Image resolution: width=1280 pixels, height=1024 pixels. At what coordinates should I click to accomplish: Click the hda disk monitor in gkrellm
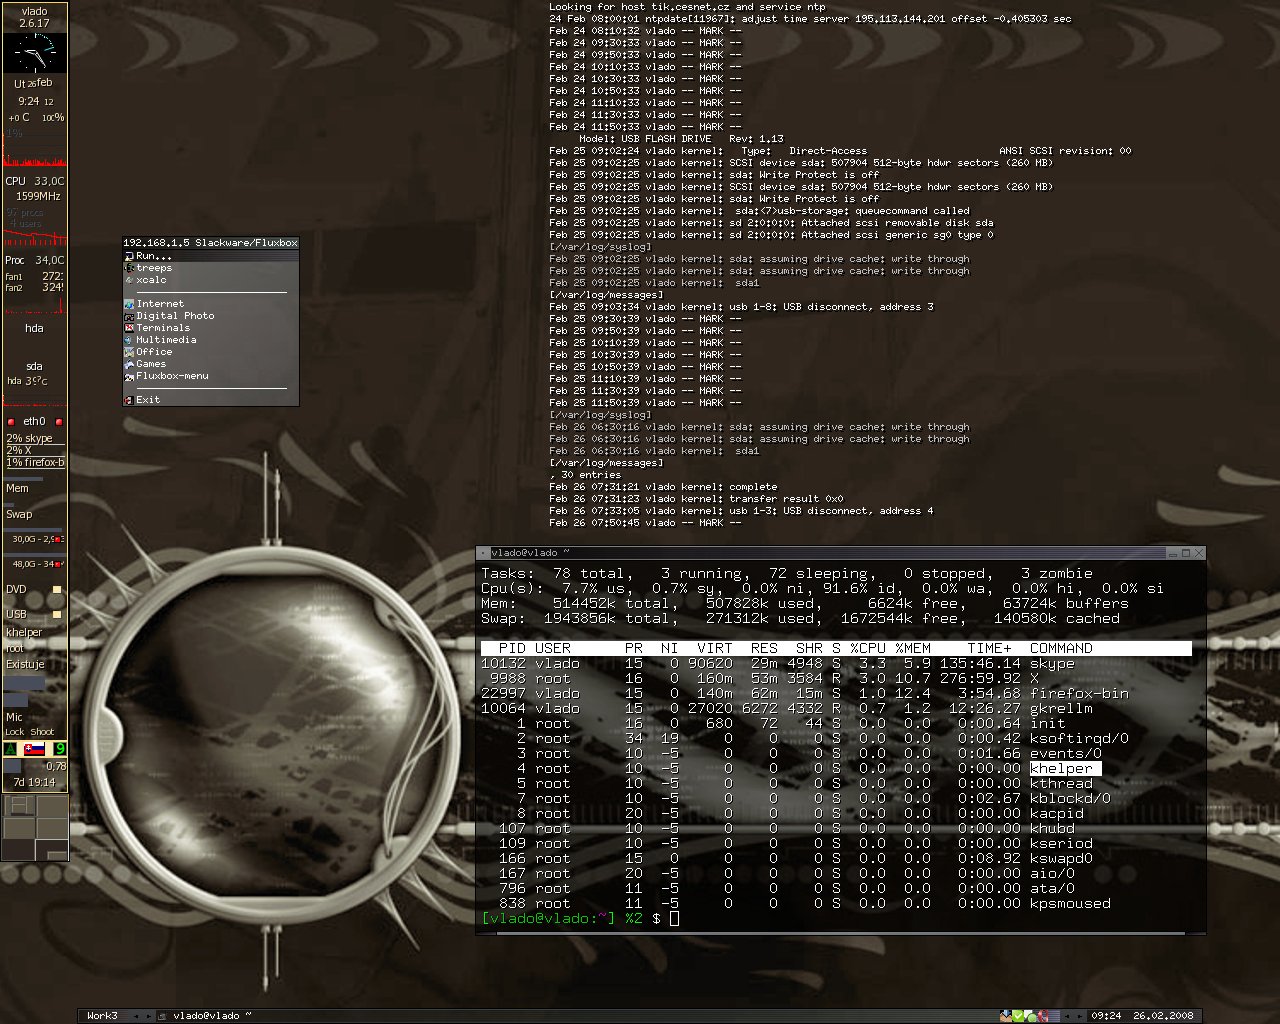pyautogui.click(x=35, y=328)
